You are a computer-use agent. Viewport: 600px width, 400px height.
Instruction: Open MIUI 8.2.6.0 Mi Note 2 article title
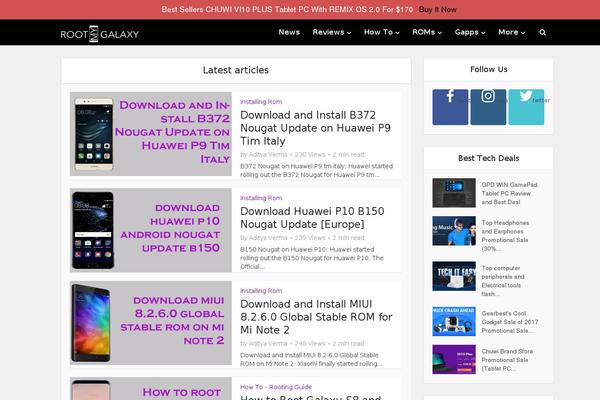(x=316, y=317)
